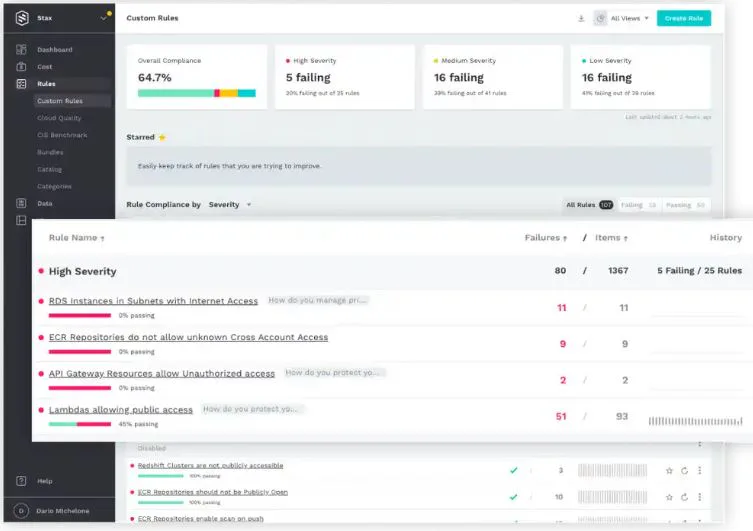Screen dimensions: 753x531
Task: Expand the Stax organization switcher
Action: (103, 18)
